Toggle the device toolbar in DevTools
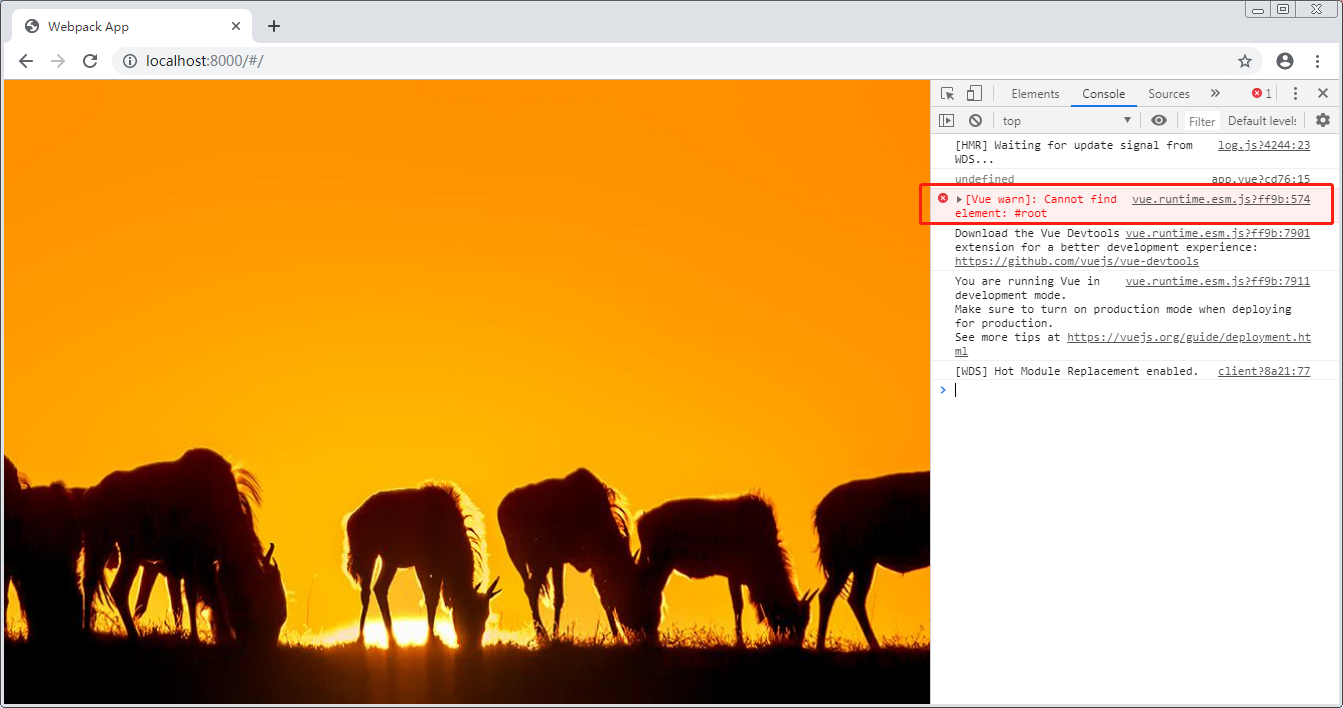This screenshot has height=708, width=1343. (x=974, y=94)
